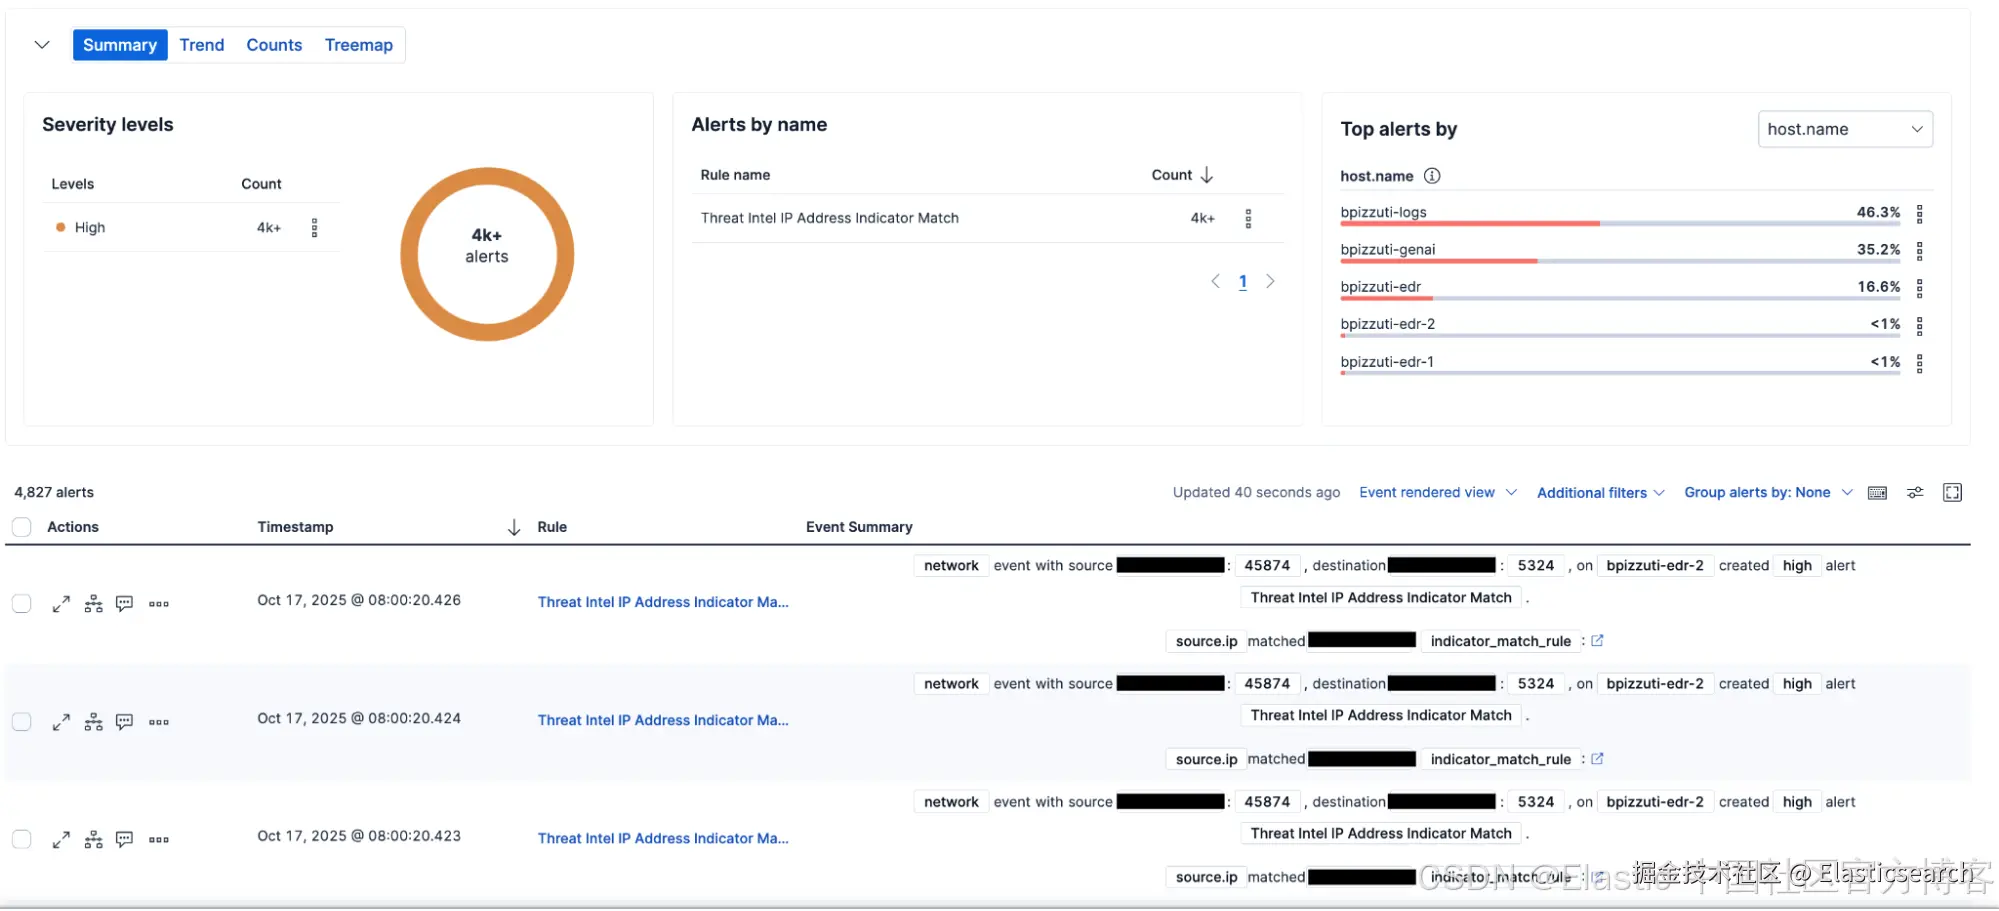1999x911 pixels.
Task: Collapse the summary panel chevron
Action: click(x=42, y=45)
